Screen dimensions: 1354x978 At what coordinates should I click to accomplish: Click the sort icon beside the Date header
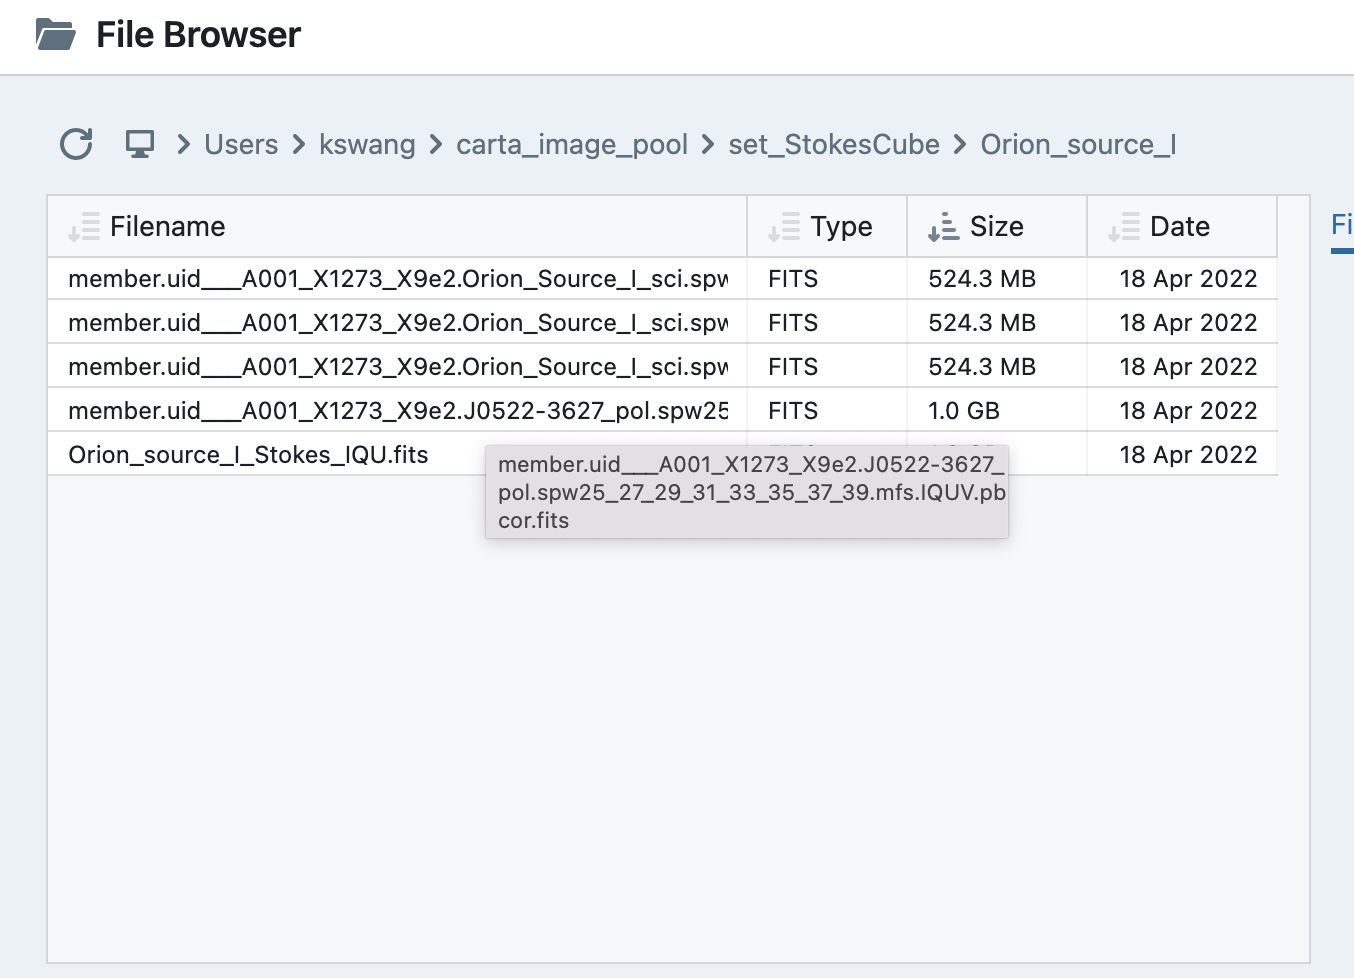tap(1124, 226)
